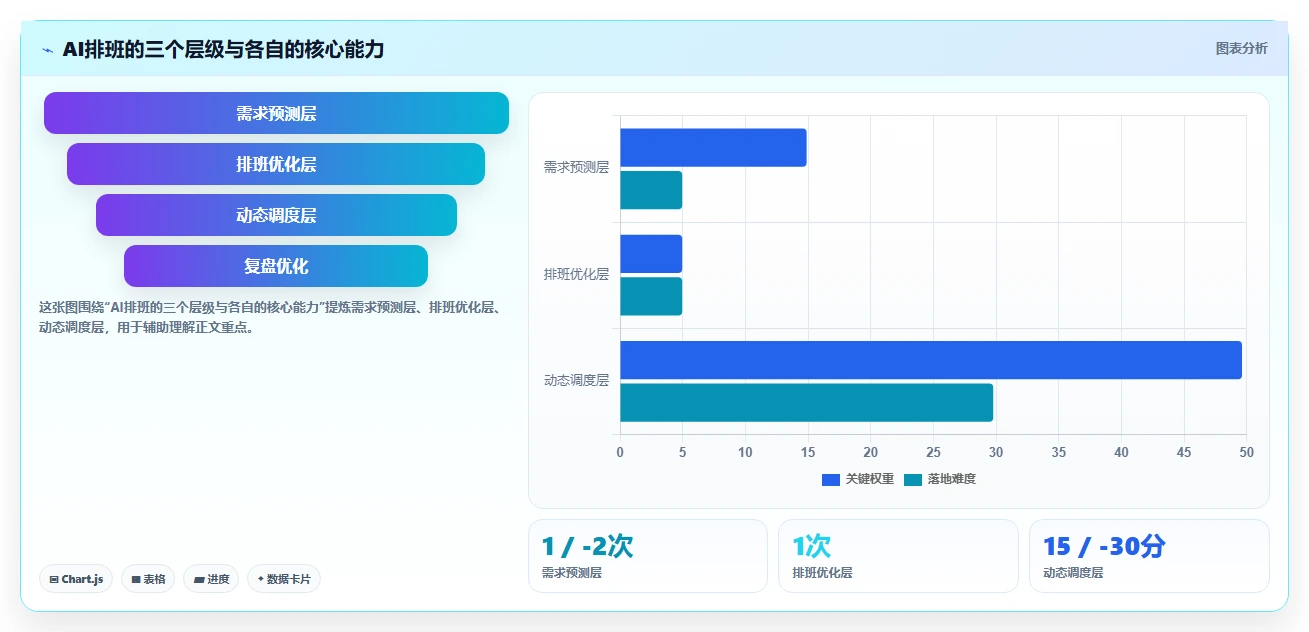
Task: Click the 进度 tag chip
Action: pos(211,579)
